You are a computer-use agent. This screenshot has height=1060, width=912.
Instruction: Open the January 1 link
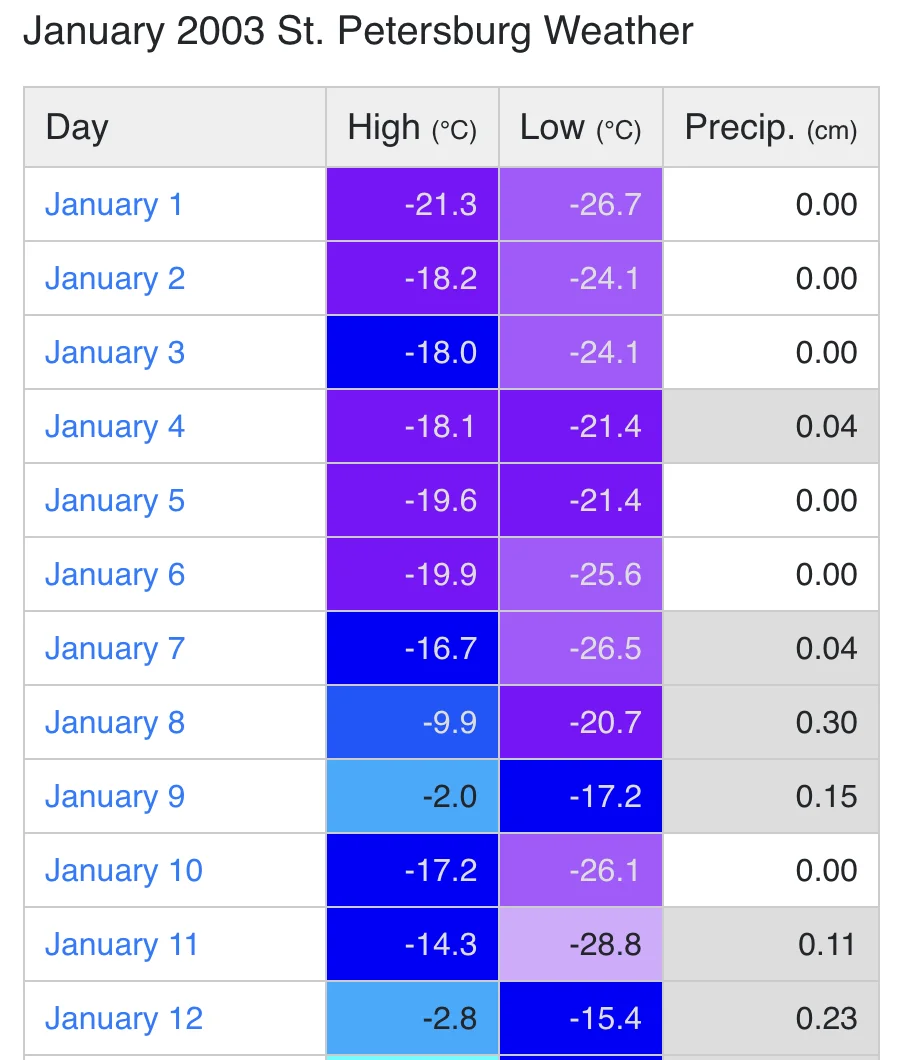pos(114,205)
